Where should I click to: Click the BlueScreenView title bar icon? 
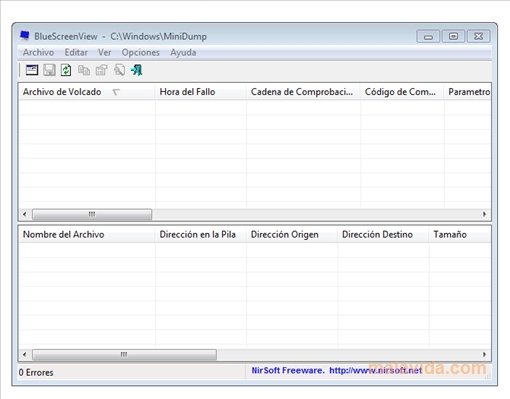click(x=25, y=35)
